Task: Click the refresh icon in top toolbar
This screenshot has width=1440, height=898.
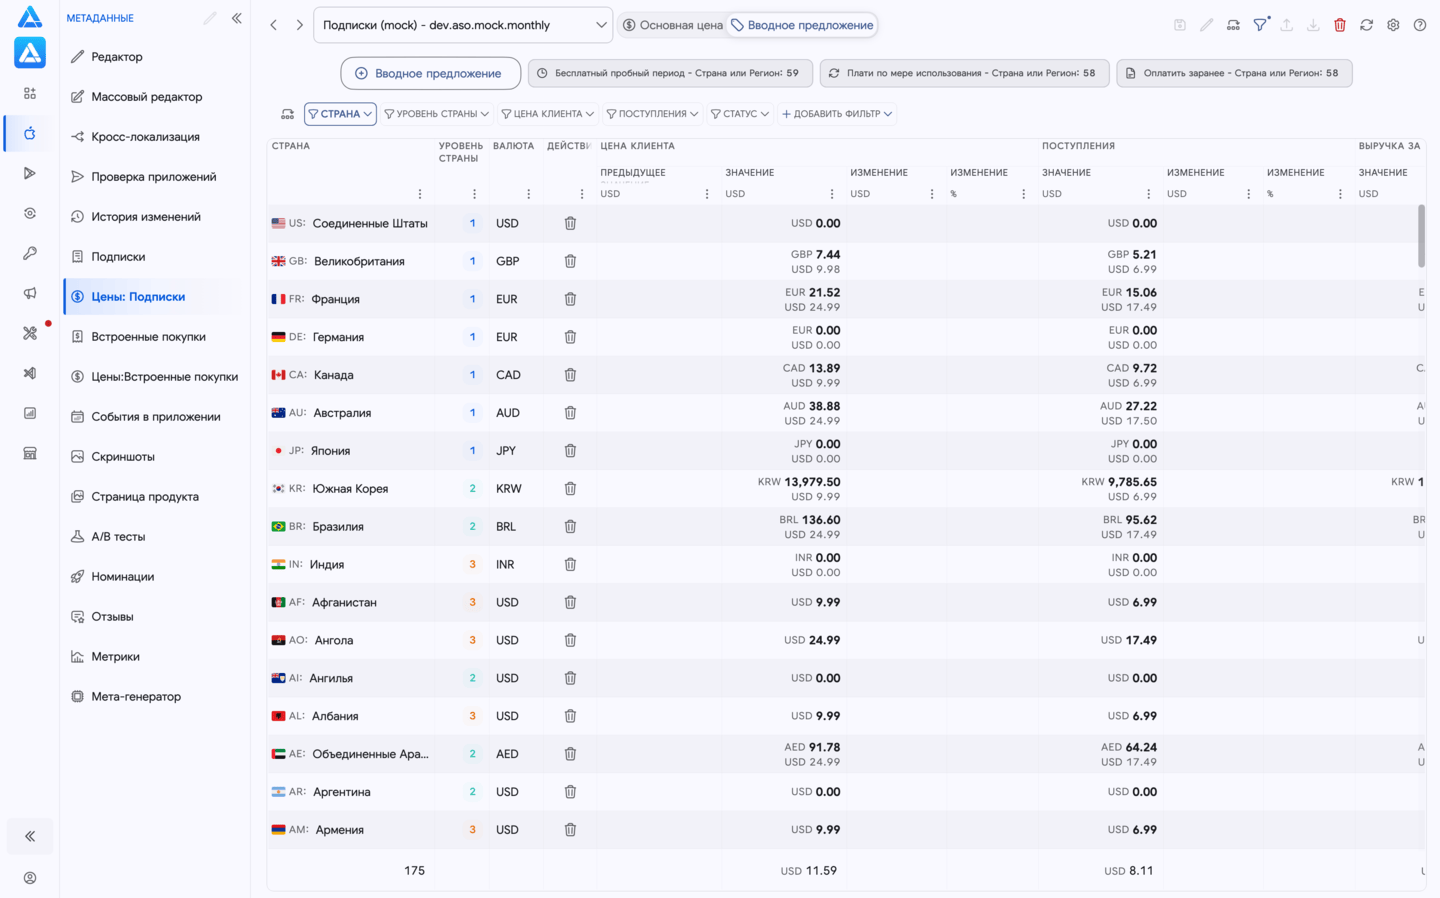Action: click(x=1366, y=25)
